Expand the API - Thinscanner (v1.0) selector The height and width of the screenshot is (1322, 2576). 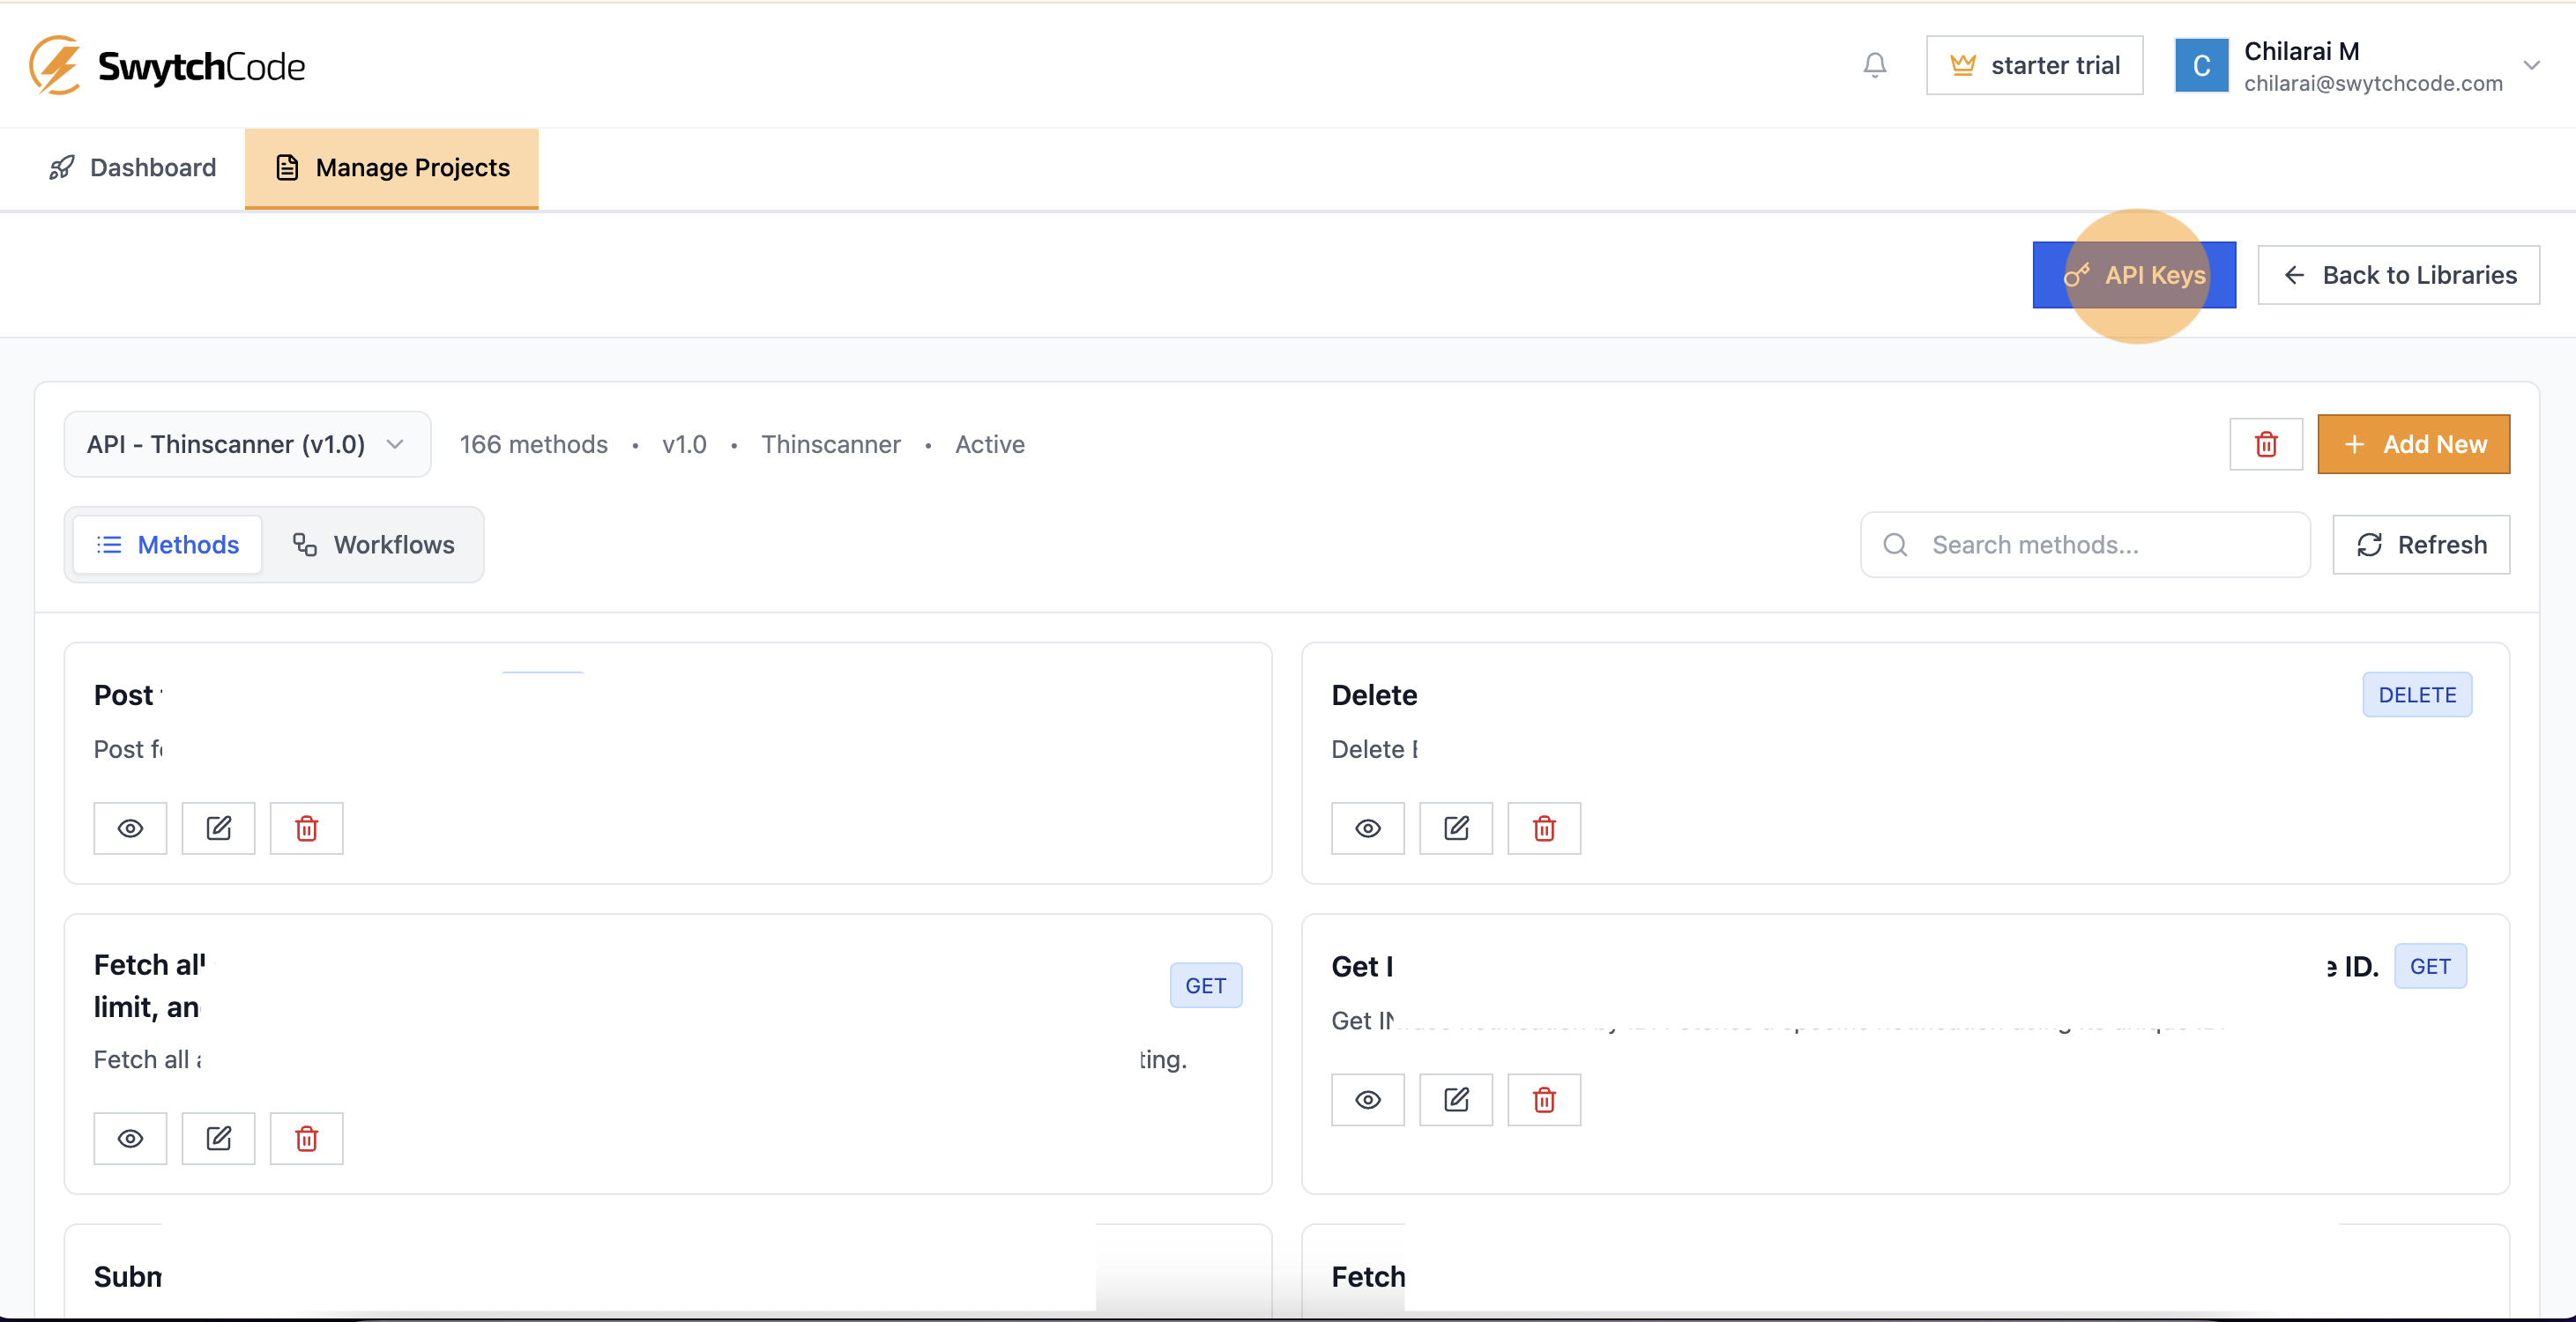(x=247, y=444)
